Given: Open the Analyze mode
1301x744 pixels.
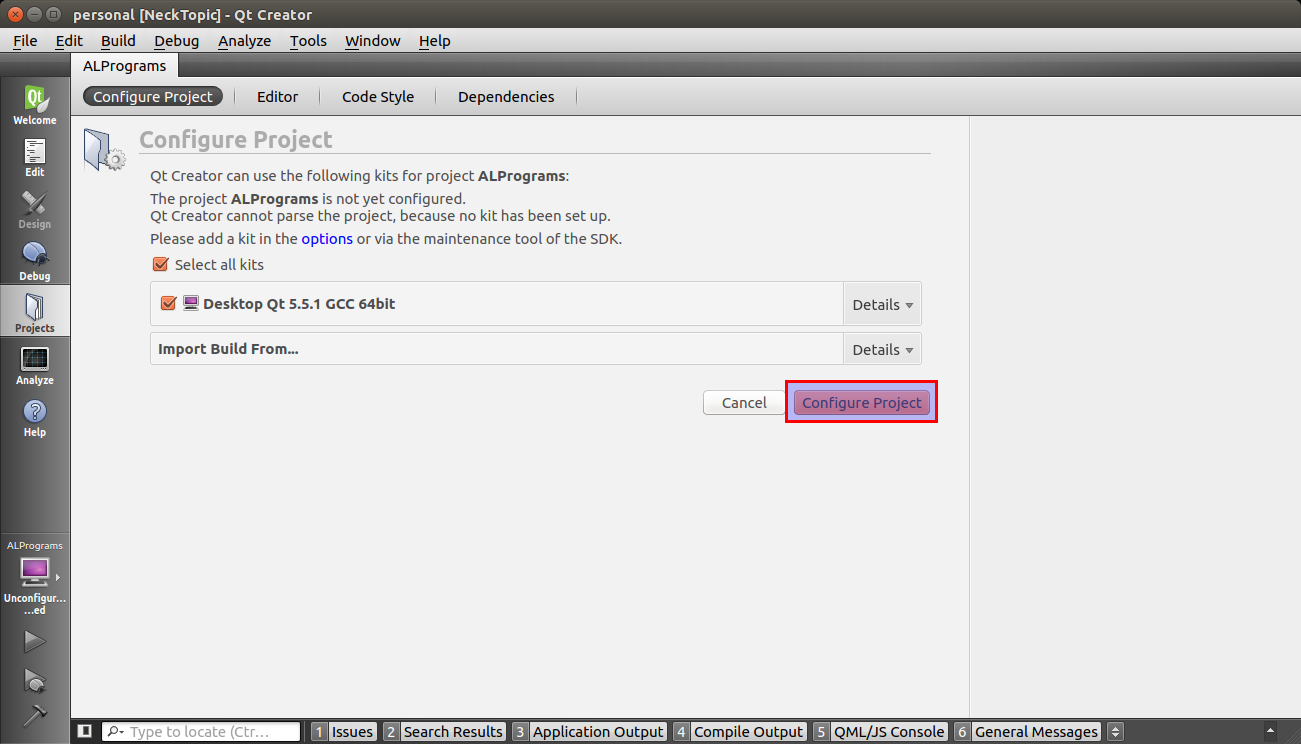Looking at the screenshot, I should tap(35, 365).
